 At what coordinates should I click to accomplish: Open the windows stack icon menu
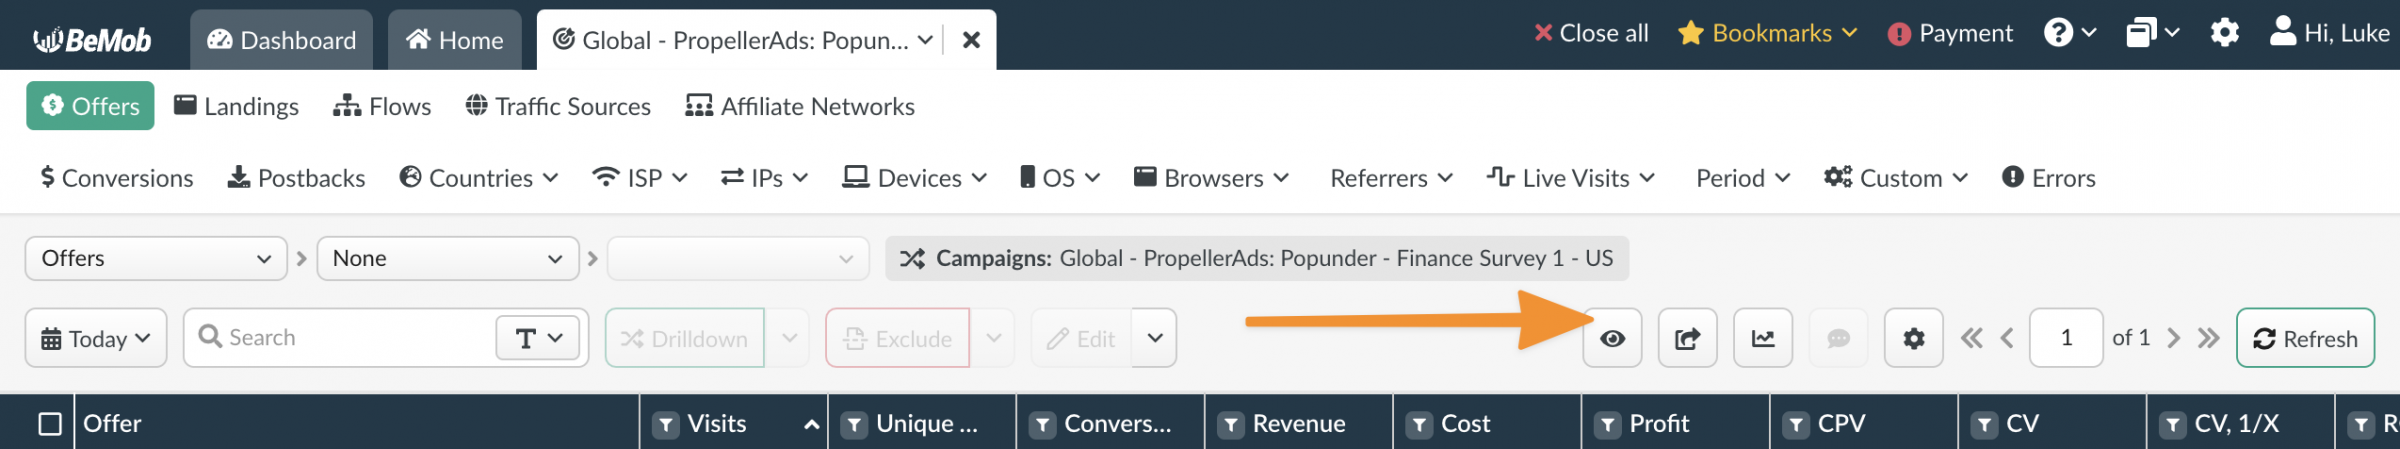pos(2152,33)
